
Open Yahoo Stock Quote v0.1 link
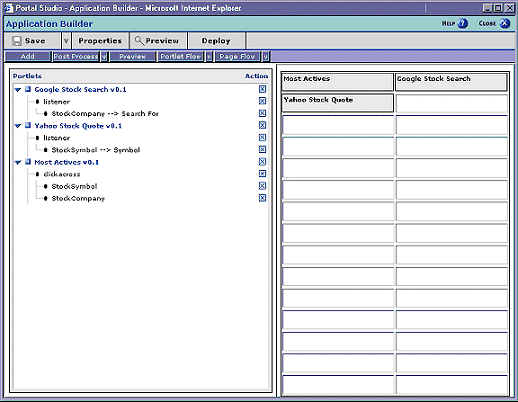(78, 126)
